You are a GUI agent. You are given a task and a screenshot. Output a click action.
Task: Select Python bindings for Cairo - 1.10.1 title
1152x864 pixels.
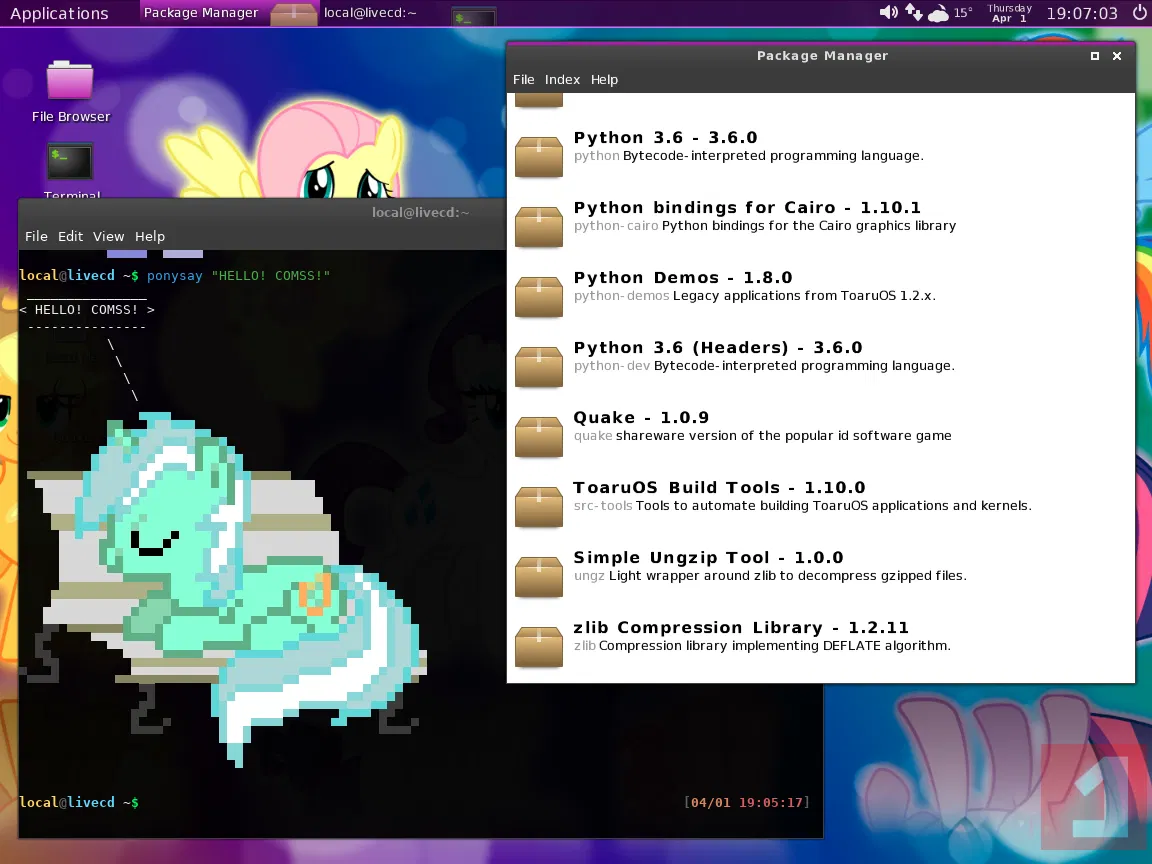(x=747, y=207)
